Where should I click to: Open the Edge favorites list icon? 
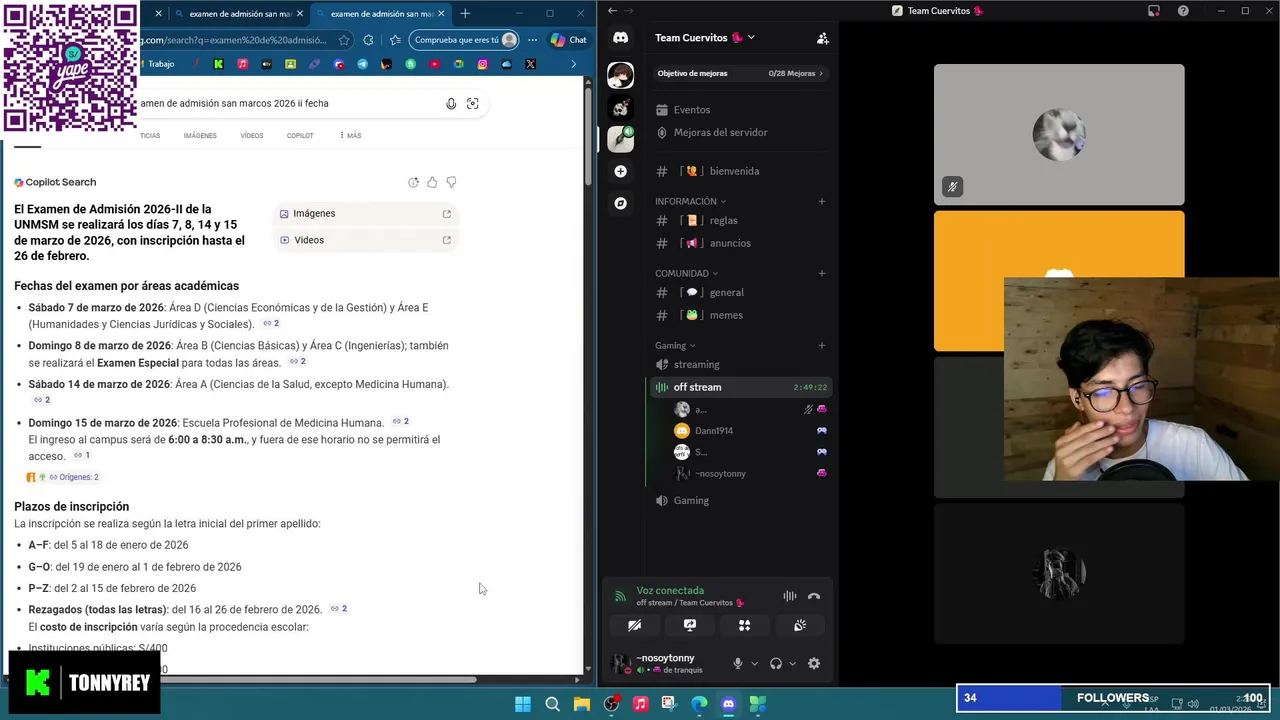coord(395,40)
